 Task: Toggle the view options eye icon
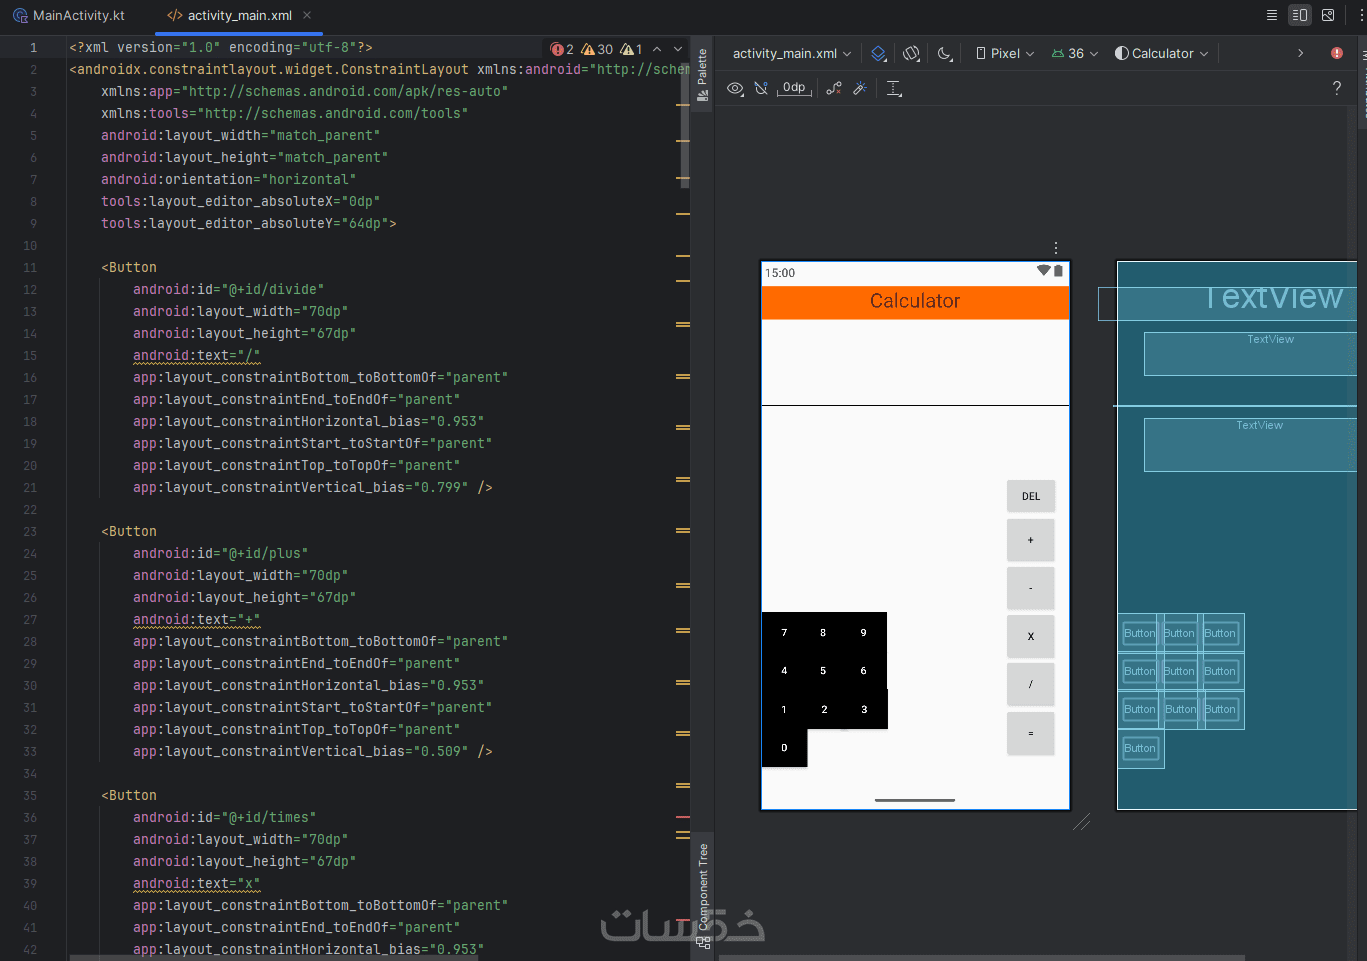pyautogui.click(x=735, y=89)
